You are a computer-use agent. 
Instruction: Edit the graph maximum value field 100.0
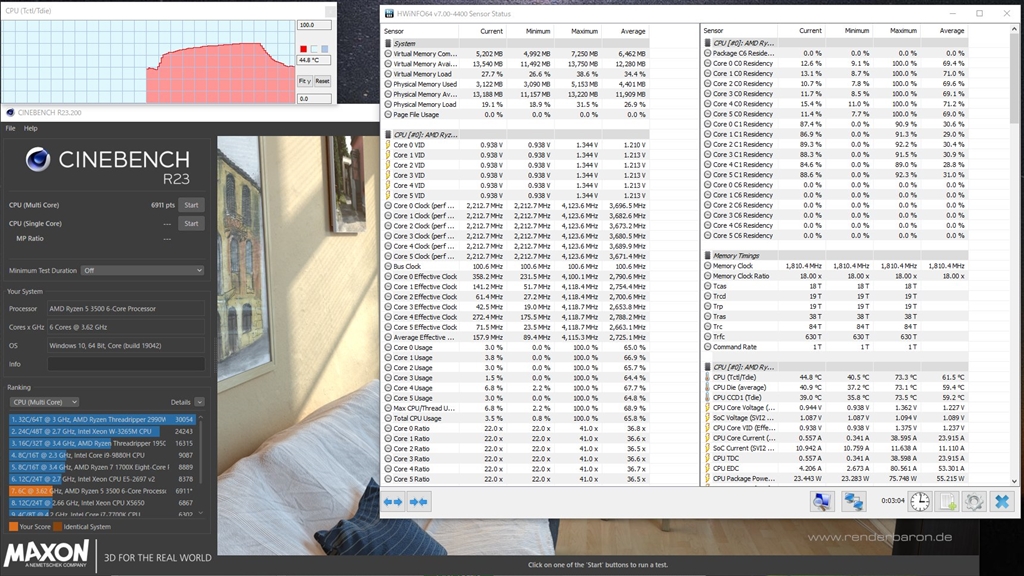pos(314,25)
